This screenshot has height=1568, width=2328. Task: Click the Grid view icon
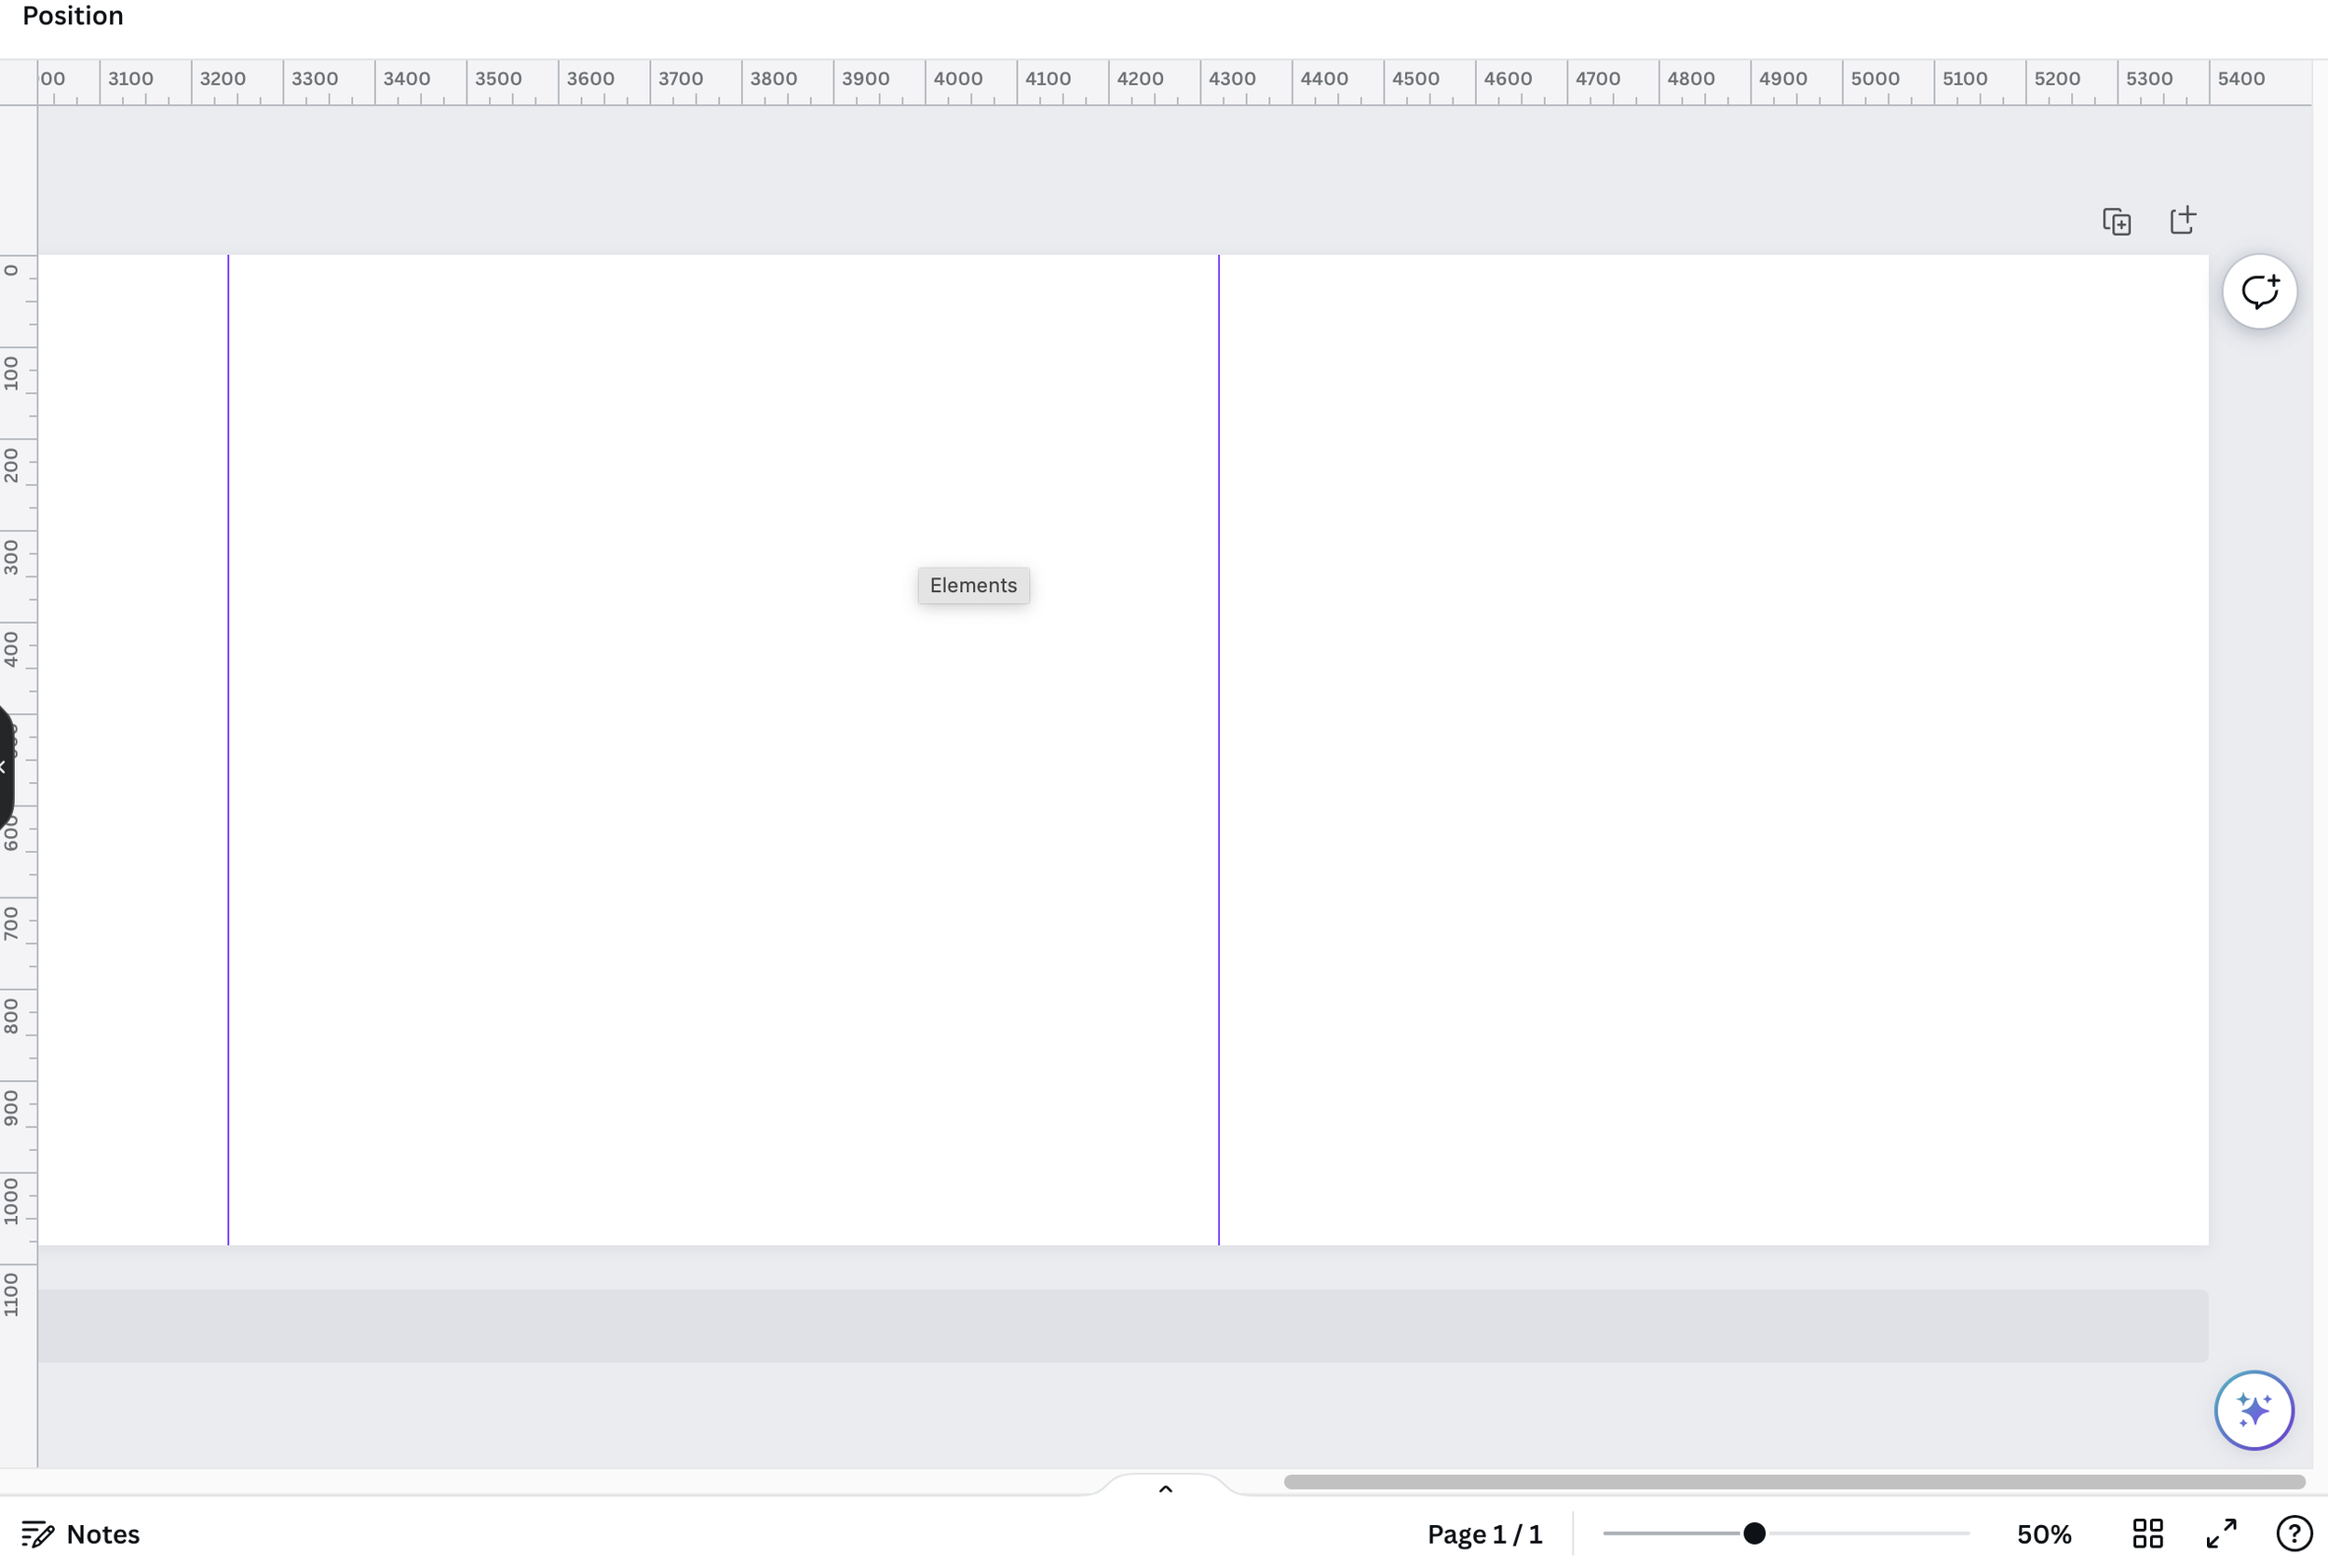click(x=2147, y=1533)
